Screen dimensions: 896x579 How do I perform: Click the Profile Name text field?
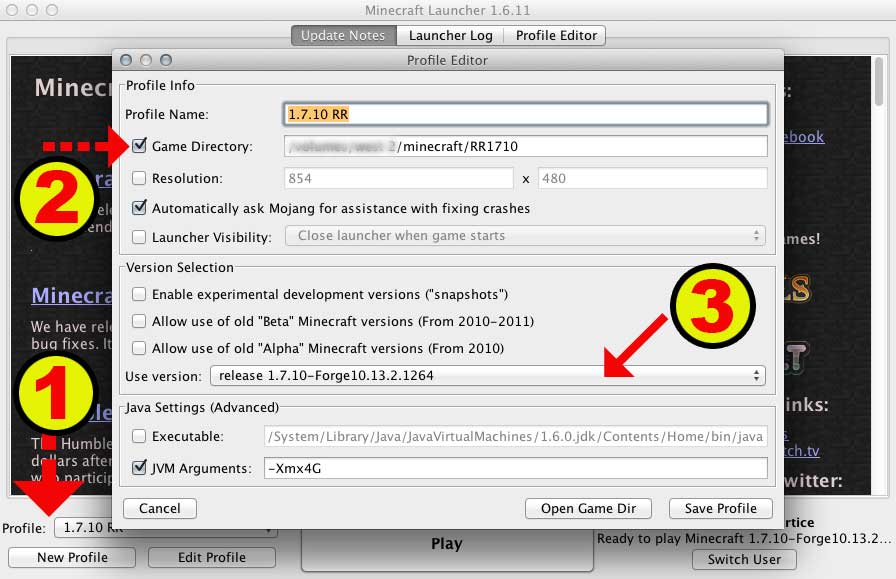525,114
